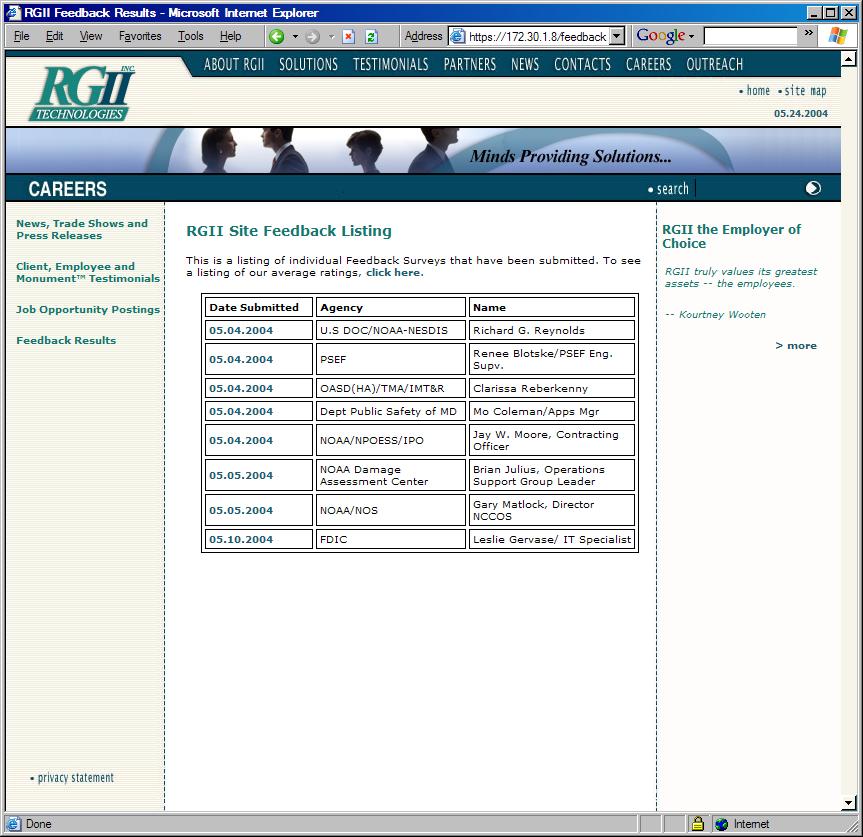The width and height of the screenshot is (863, 837).
Task: Click inside the Google search field
Action: point(750,36)
